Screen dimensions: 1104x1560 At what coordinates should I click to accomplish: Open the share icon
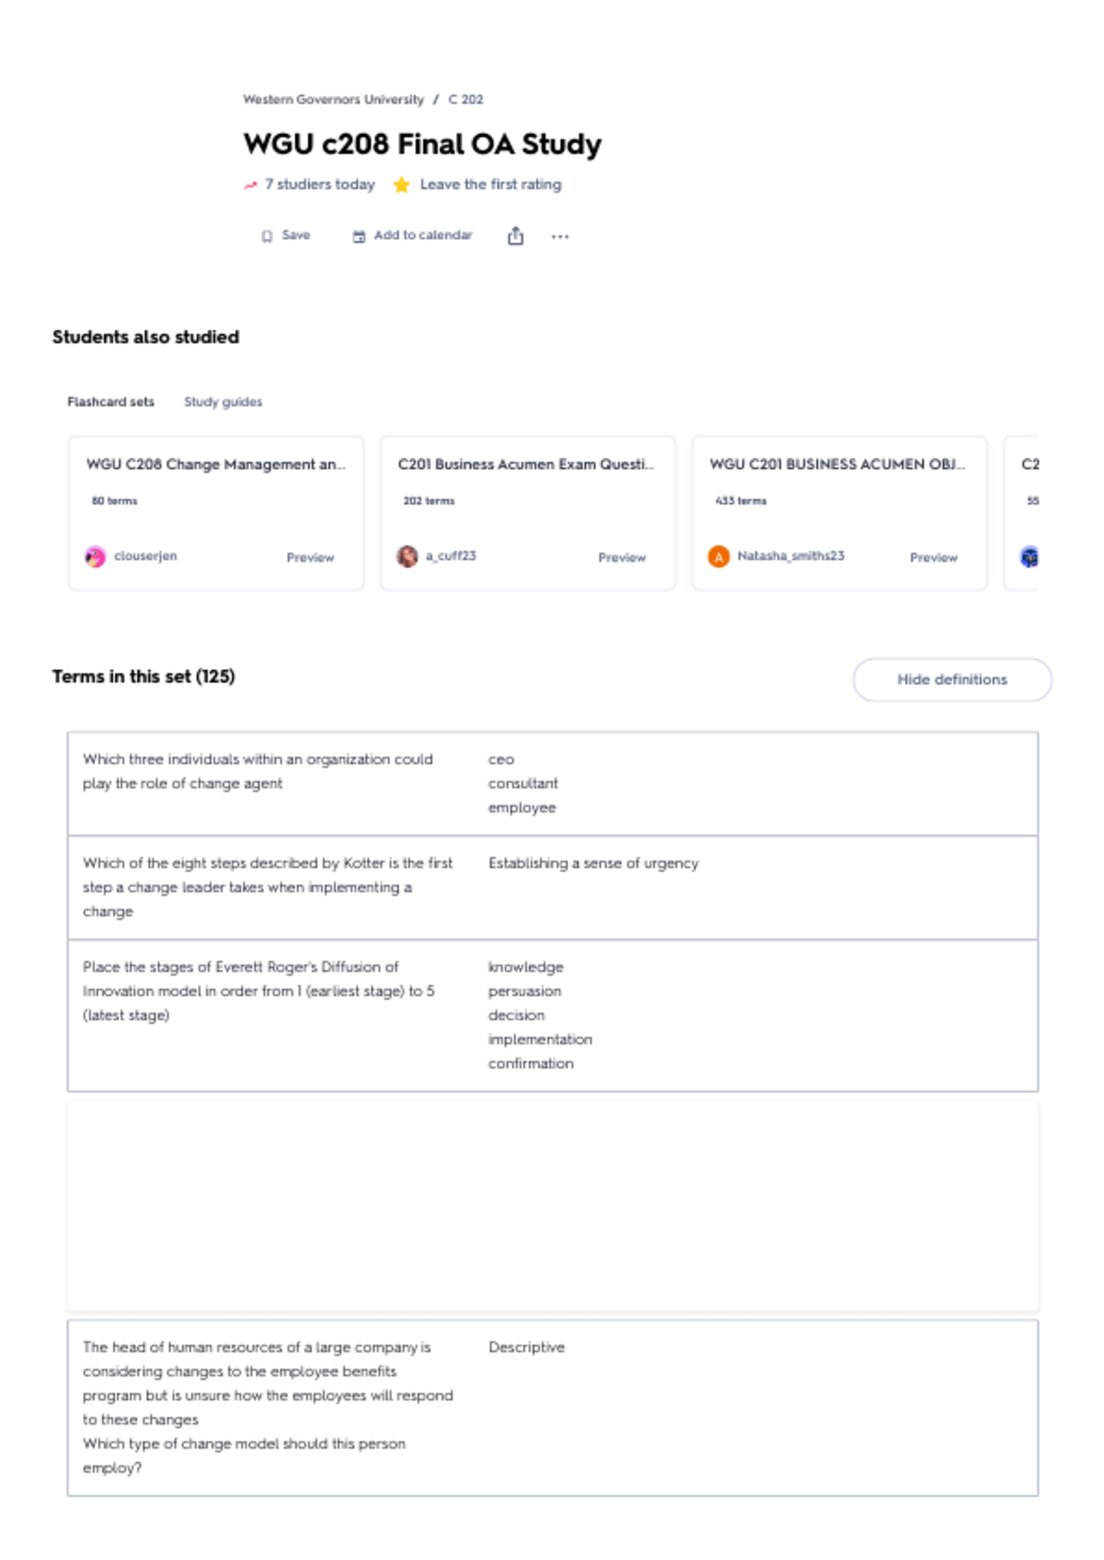(515, 236)
